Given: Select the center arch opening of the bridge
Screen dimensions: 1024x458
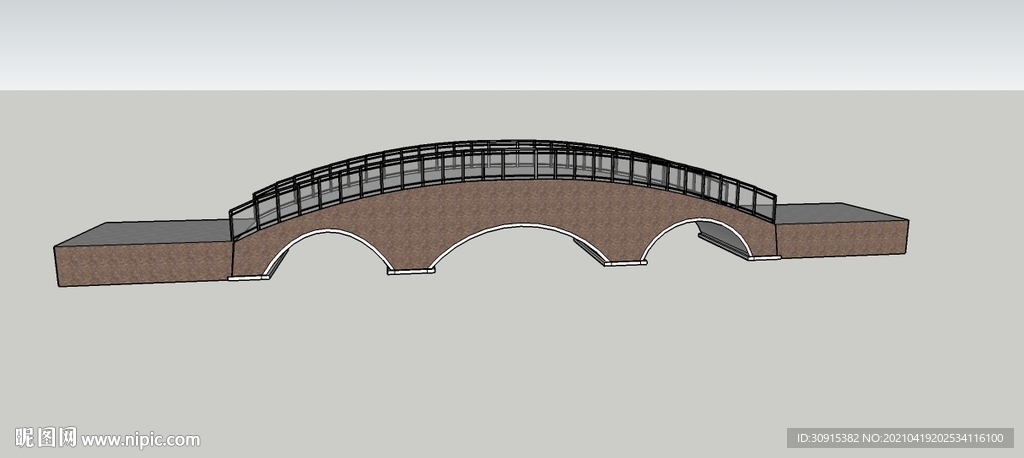Looking at the screenshot, I should coord(519,249).
